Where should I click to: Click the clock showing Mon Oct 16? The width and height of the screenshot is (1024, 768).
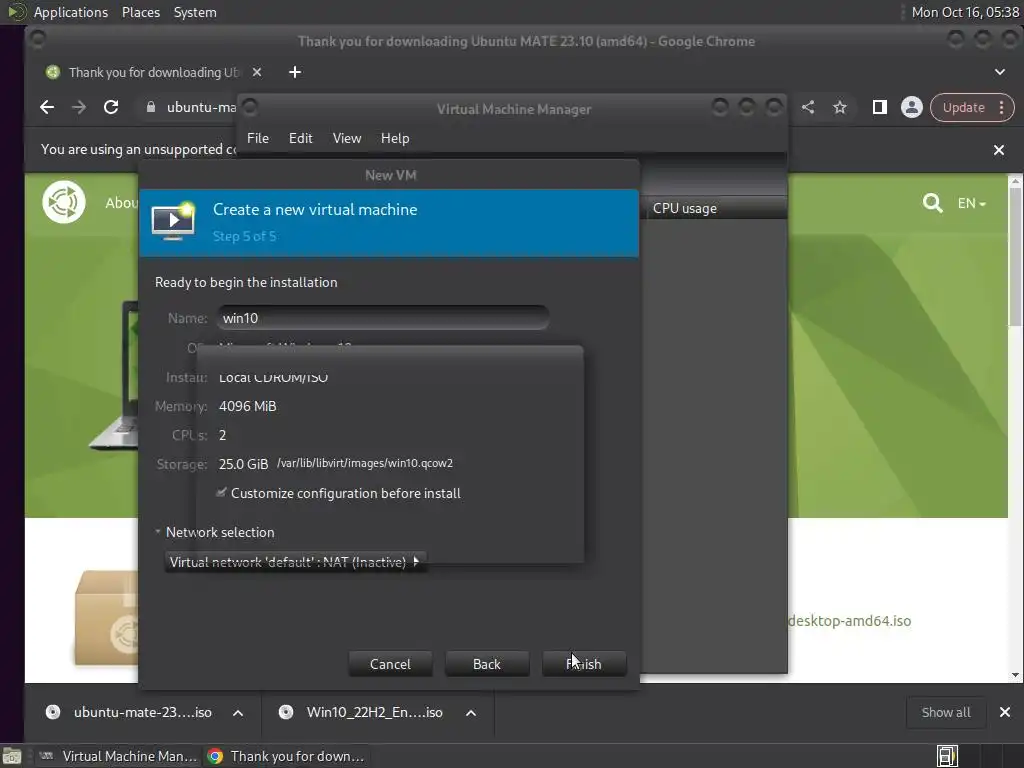click(965, 12)
